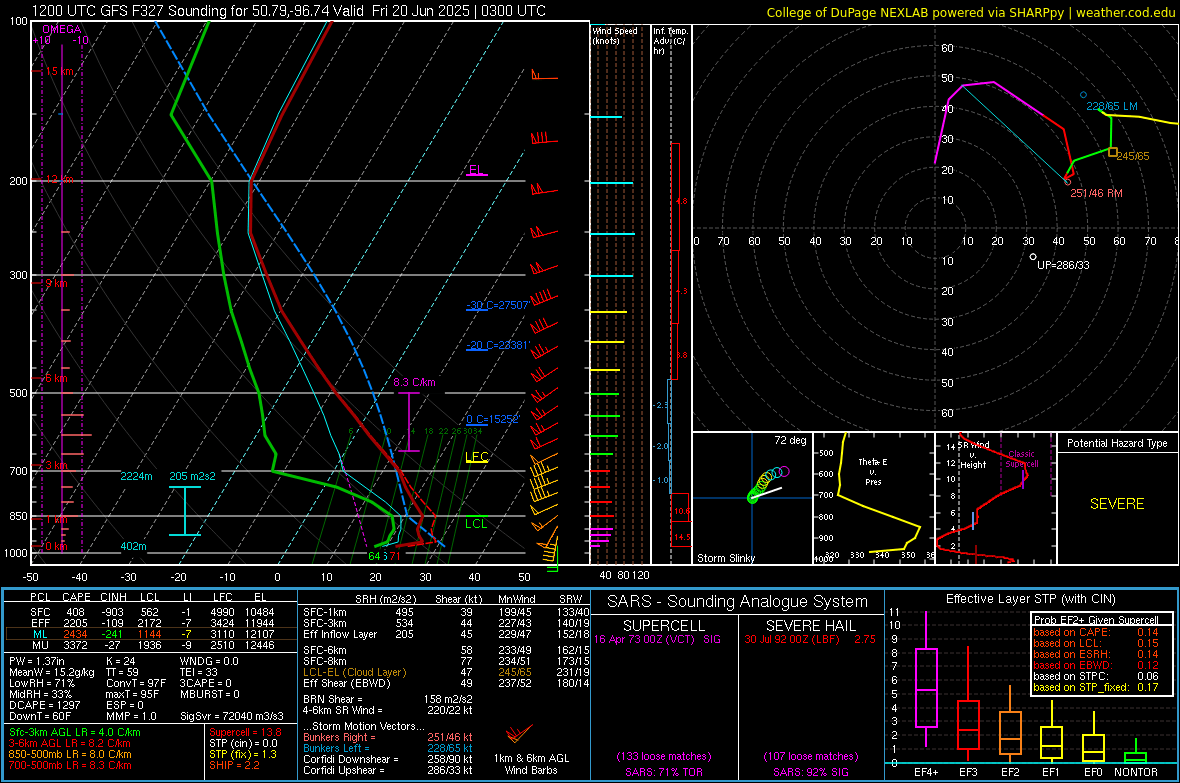The width and height of the screenshot is (1180, 783).
Task: Click the based on STP_fixed: 0.17 line
Action: [1096, 687]
